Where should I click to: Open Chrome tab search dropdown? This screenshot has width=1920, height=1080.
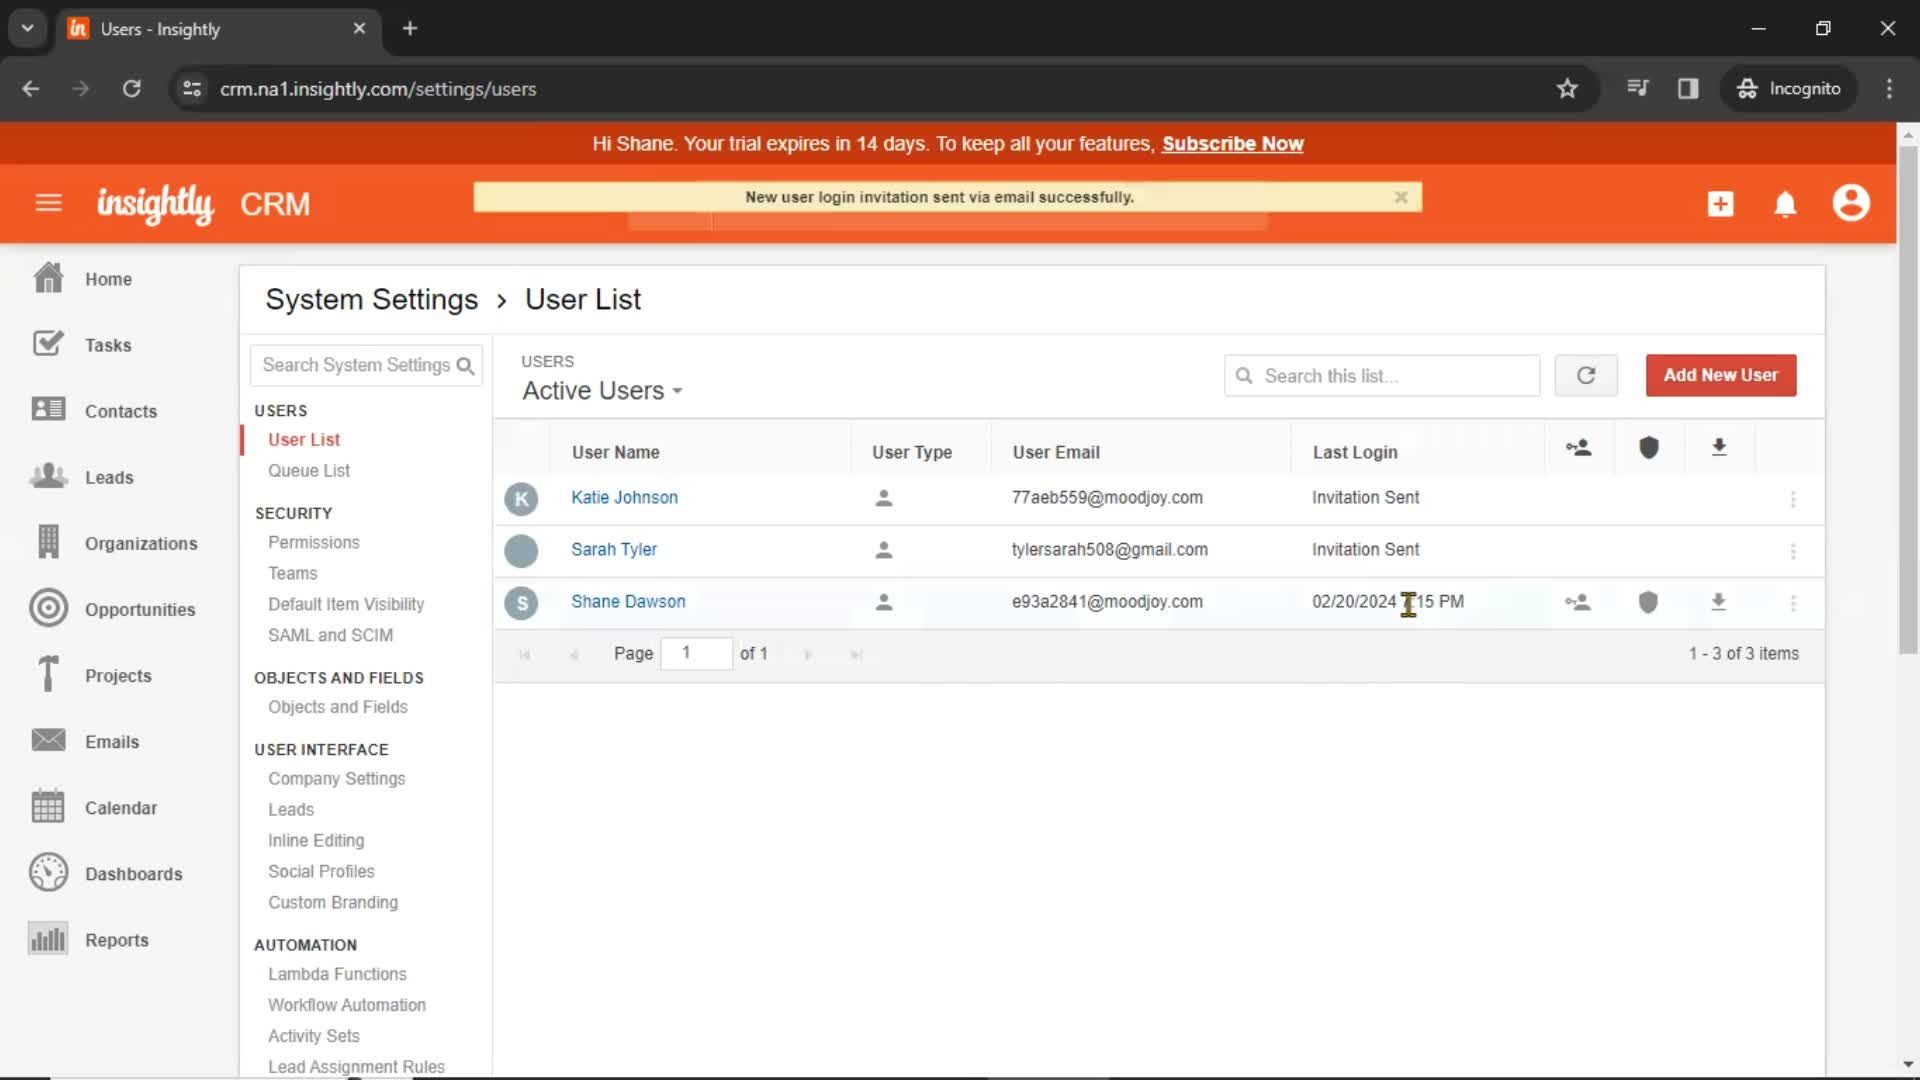(x=28, y=28)
